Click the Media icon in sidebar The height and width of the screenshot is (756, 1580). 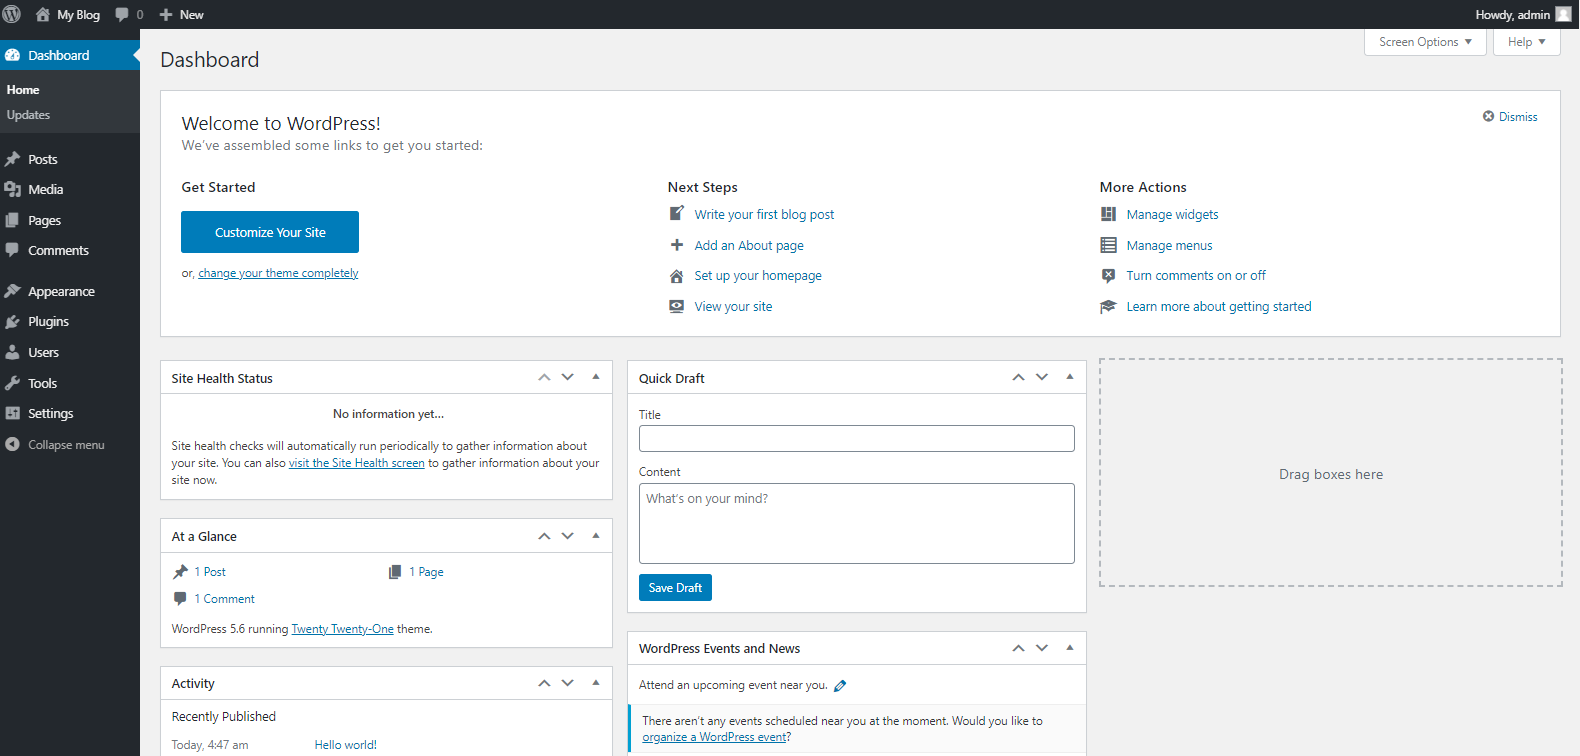coord(12,189)
